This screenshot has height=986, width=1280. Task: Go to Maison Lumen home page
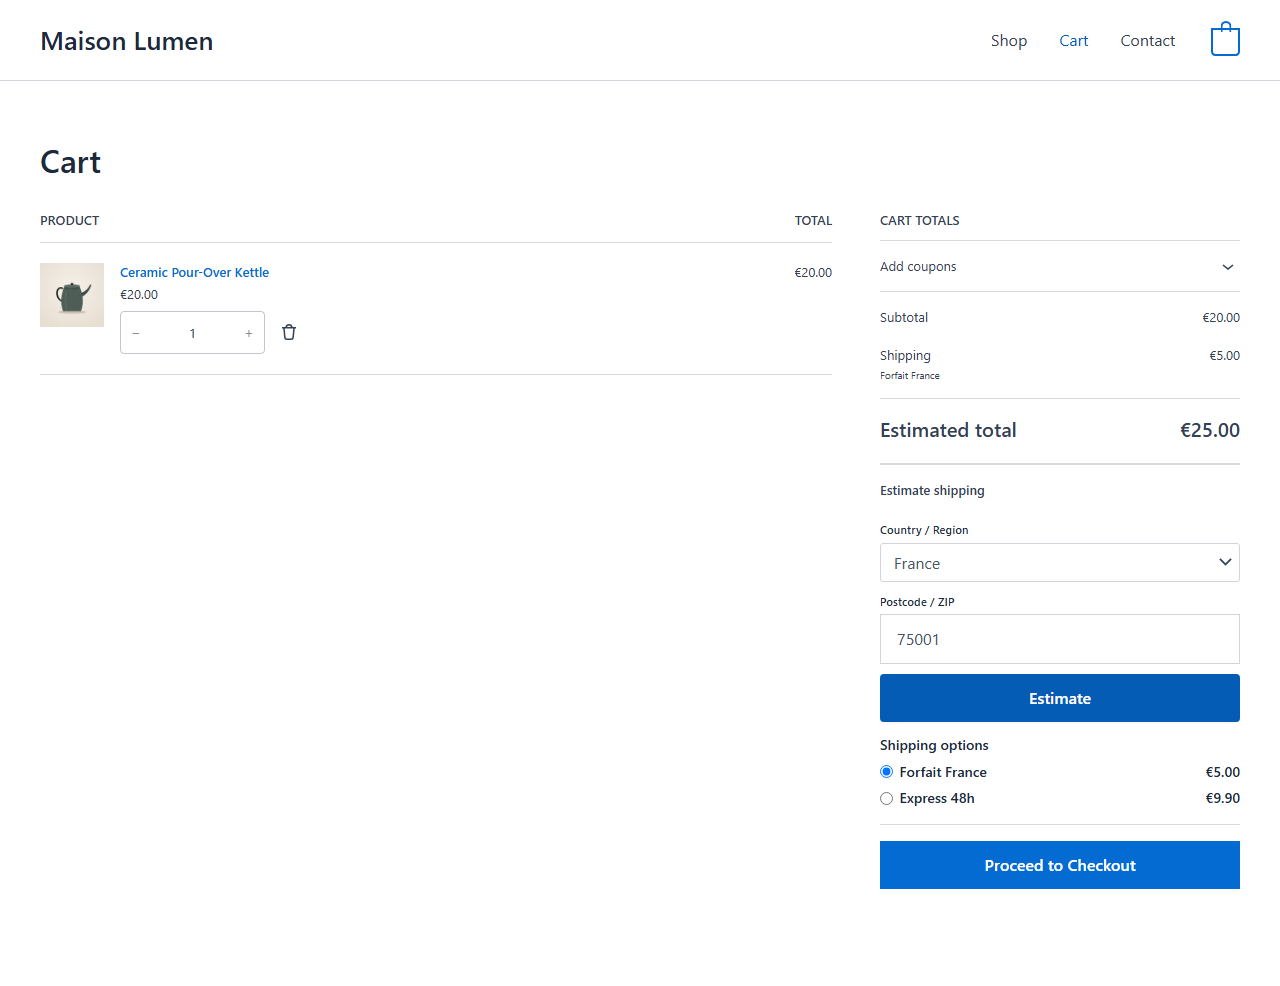pos(127,41)
